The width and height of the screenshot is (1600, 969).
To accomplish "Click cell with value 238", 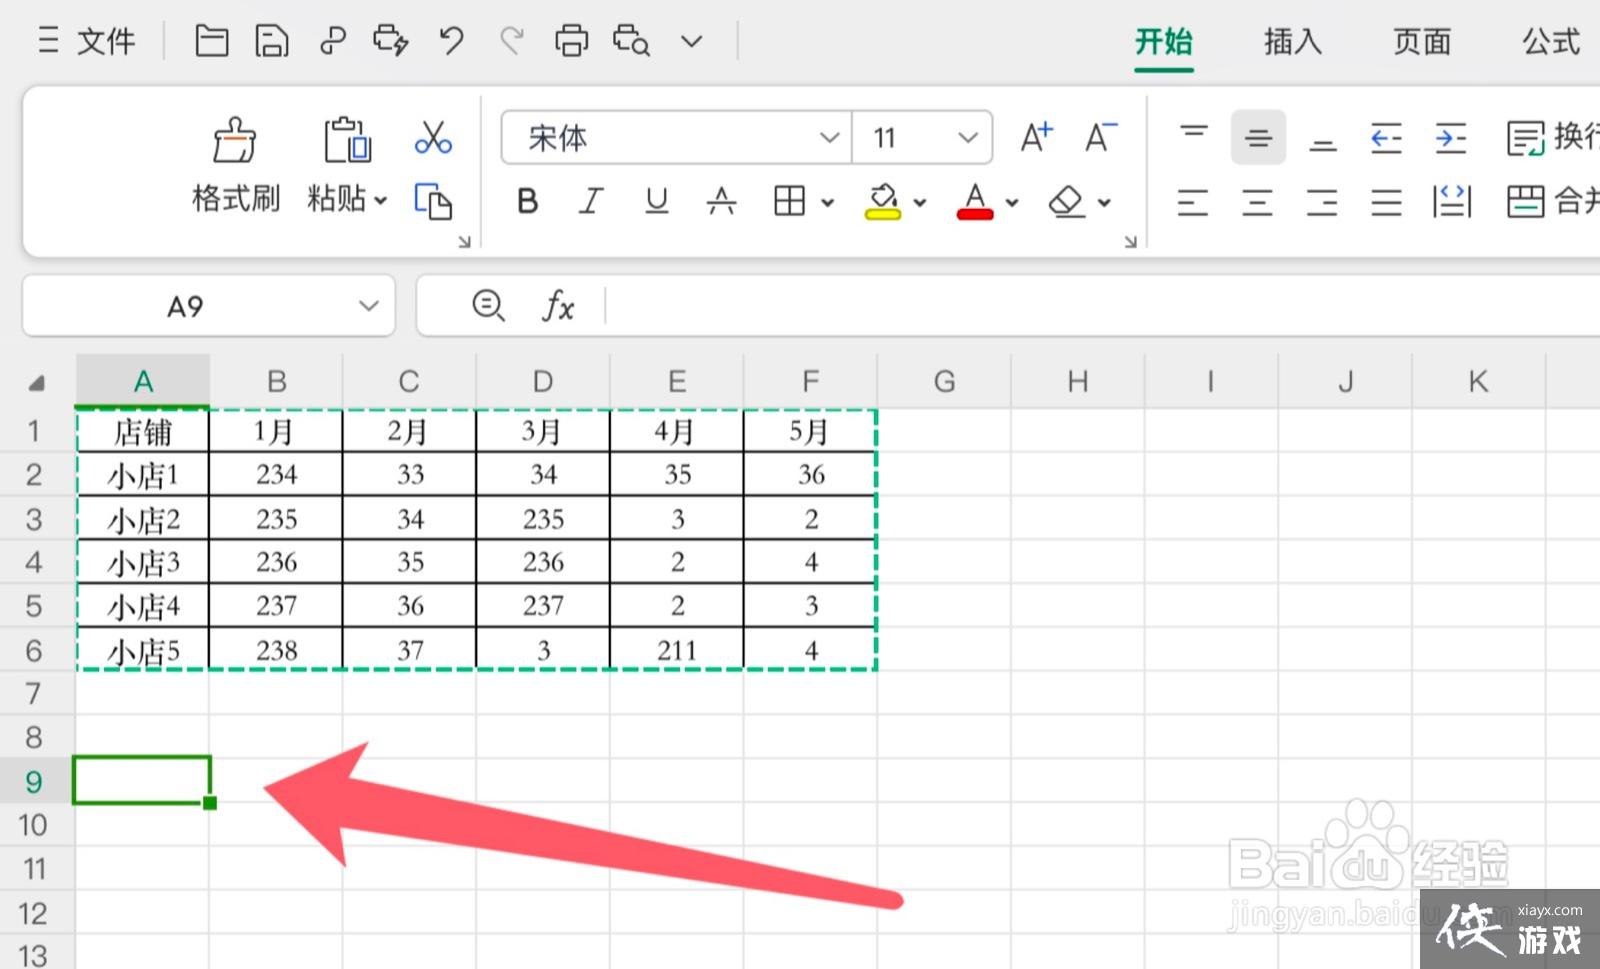I will [x=276, y=650].
